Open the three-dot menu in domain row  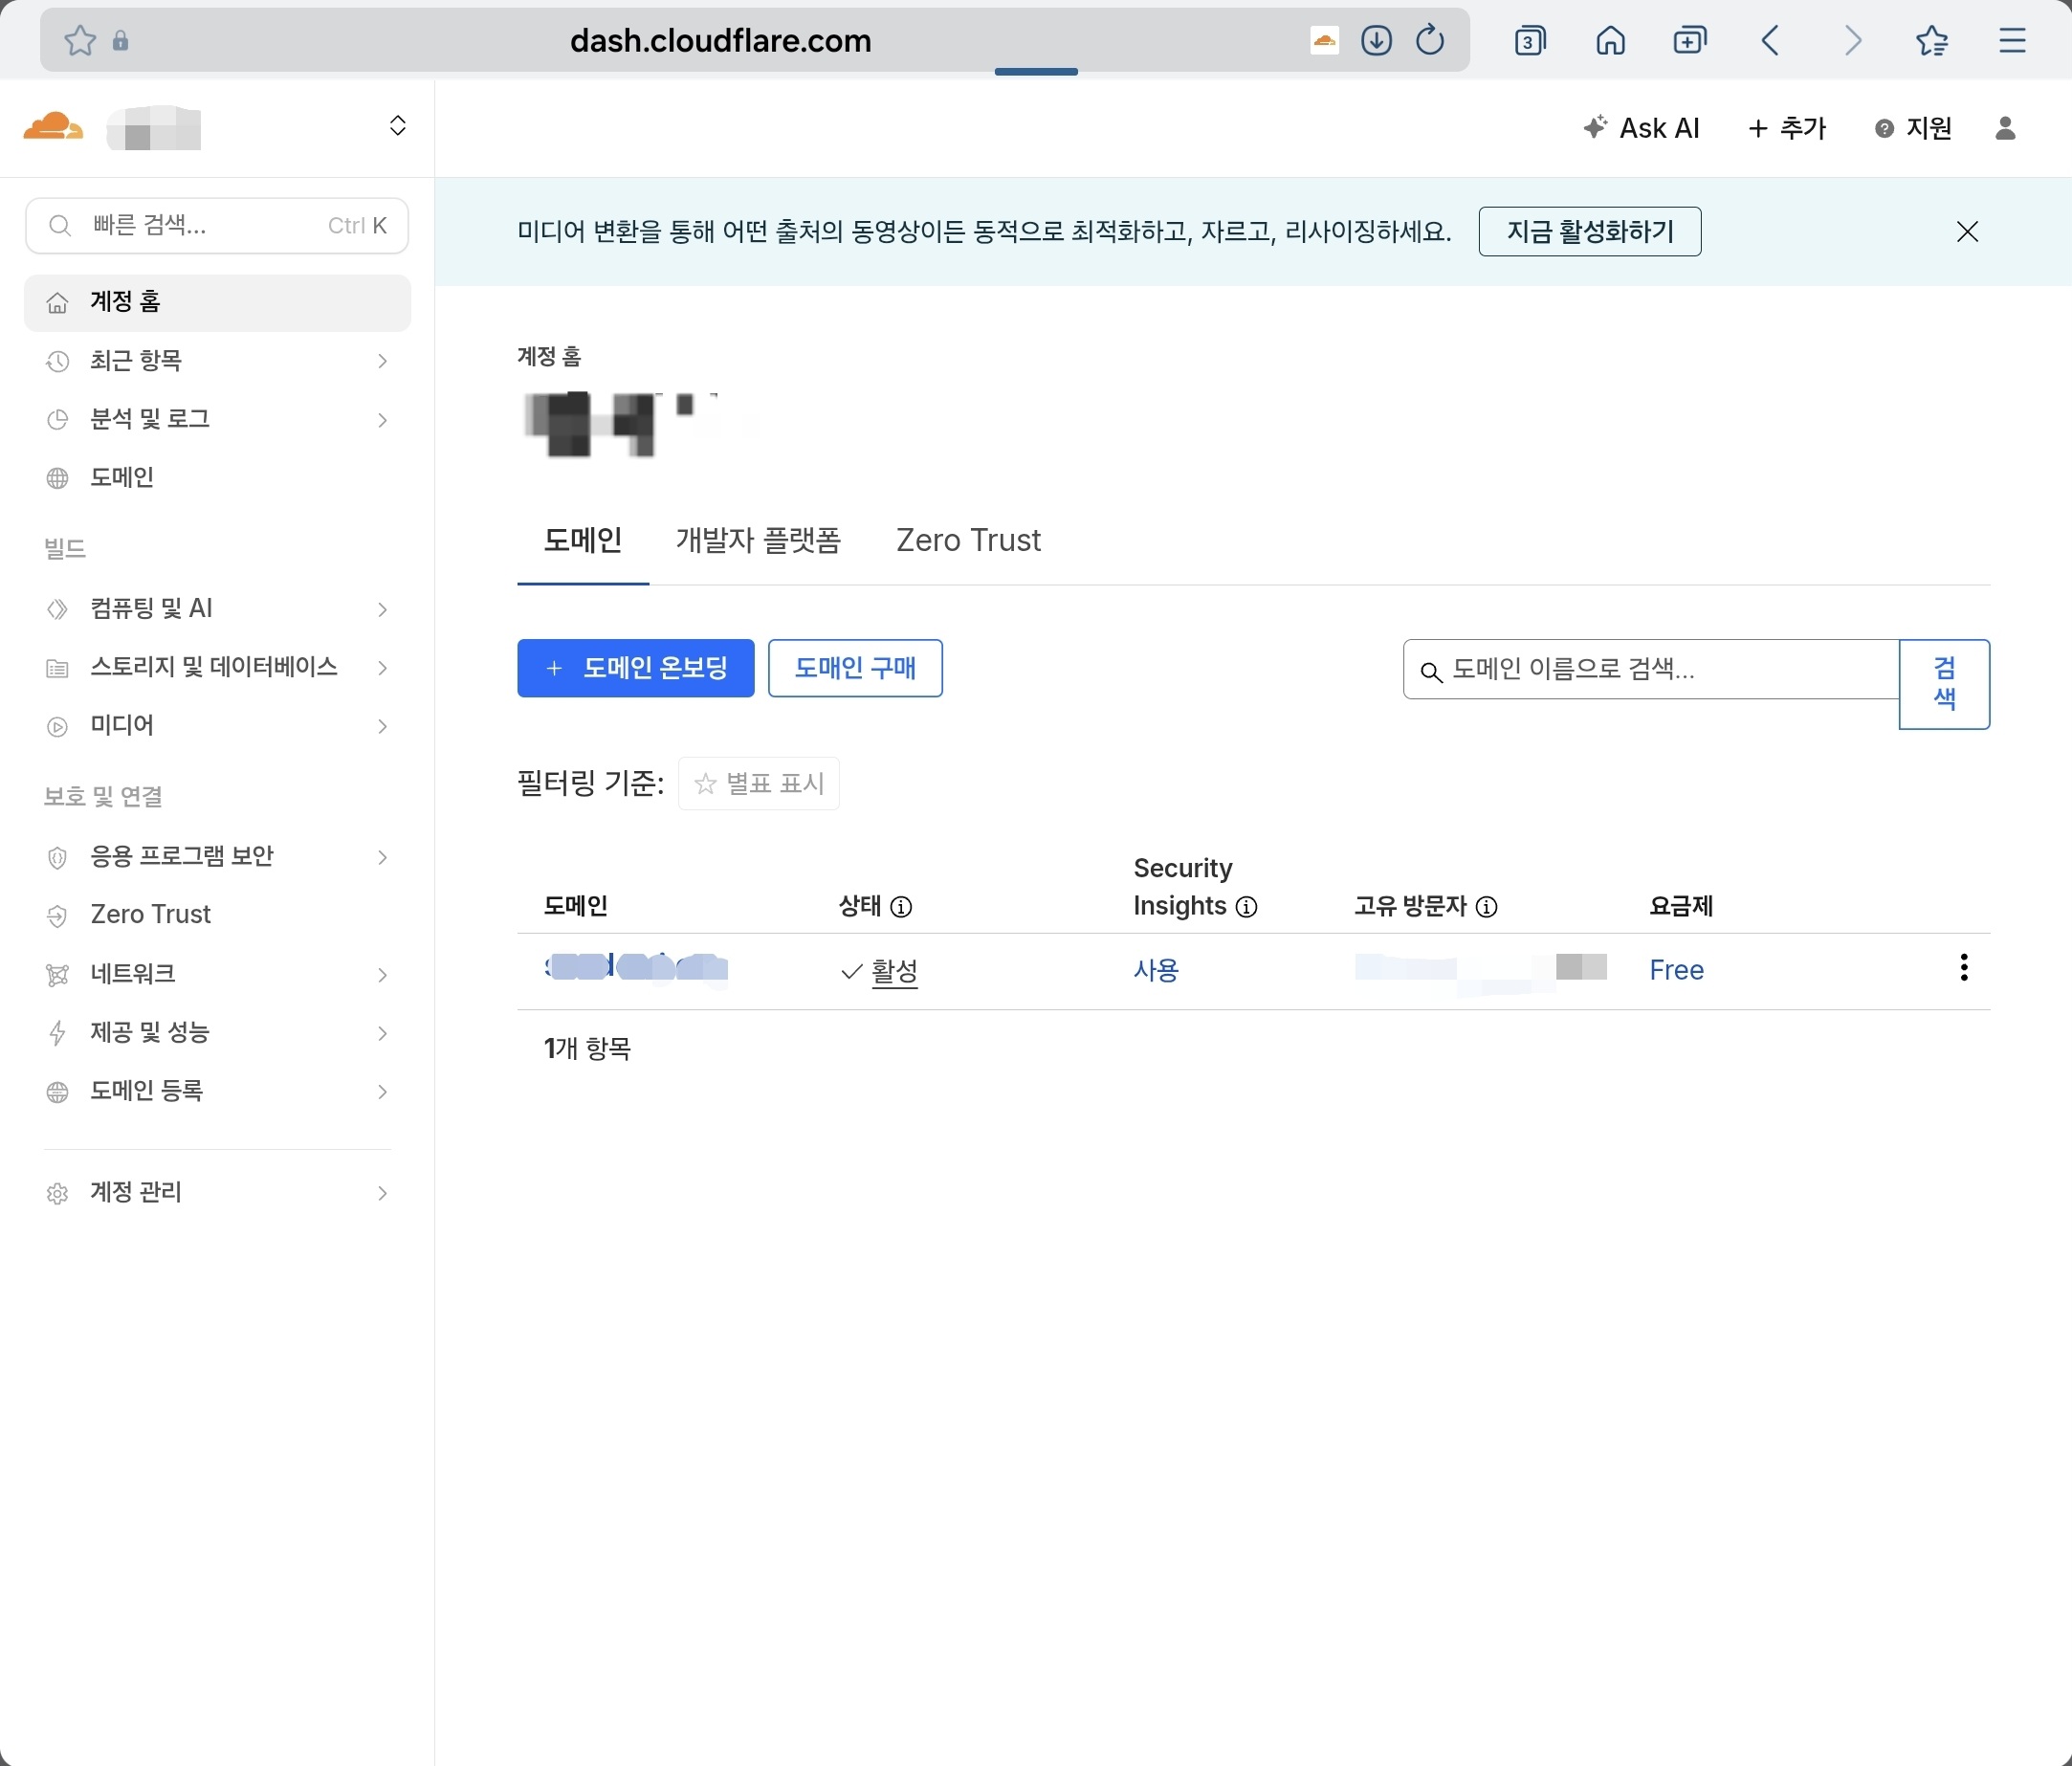click(x=1963, y=968)
